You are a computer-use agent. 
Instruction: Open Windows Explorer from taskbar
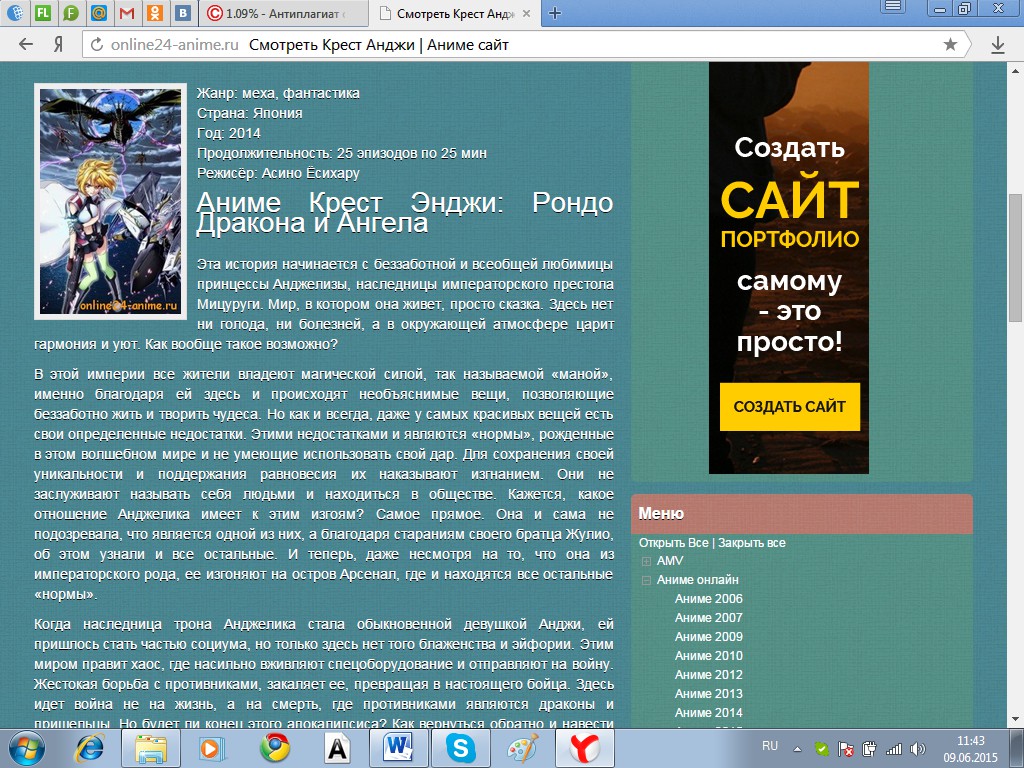[151, 748]
